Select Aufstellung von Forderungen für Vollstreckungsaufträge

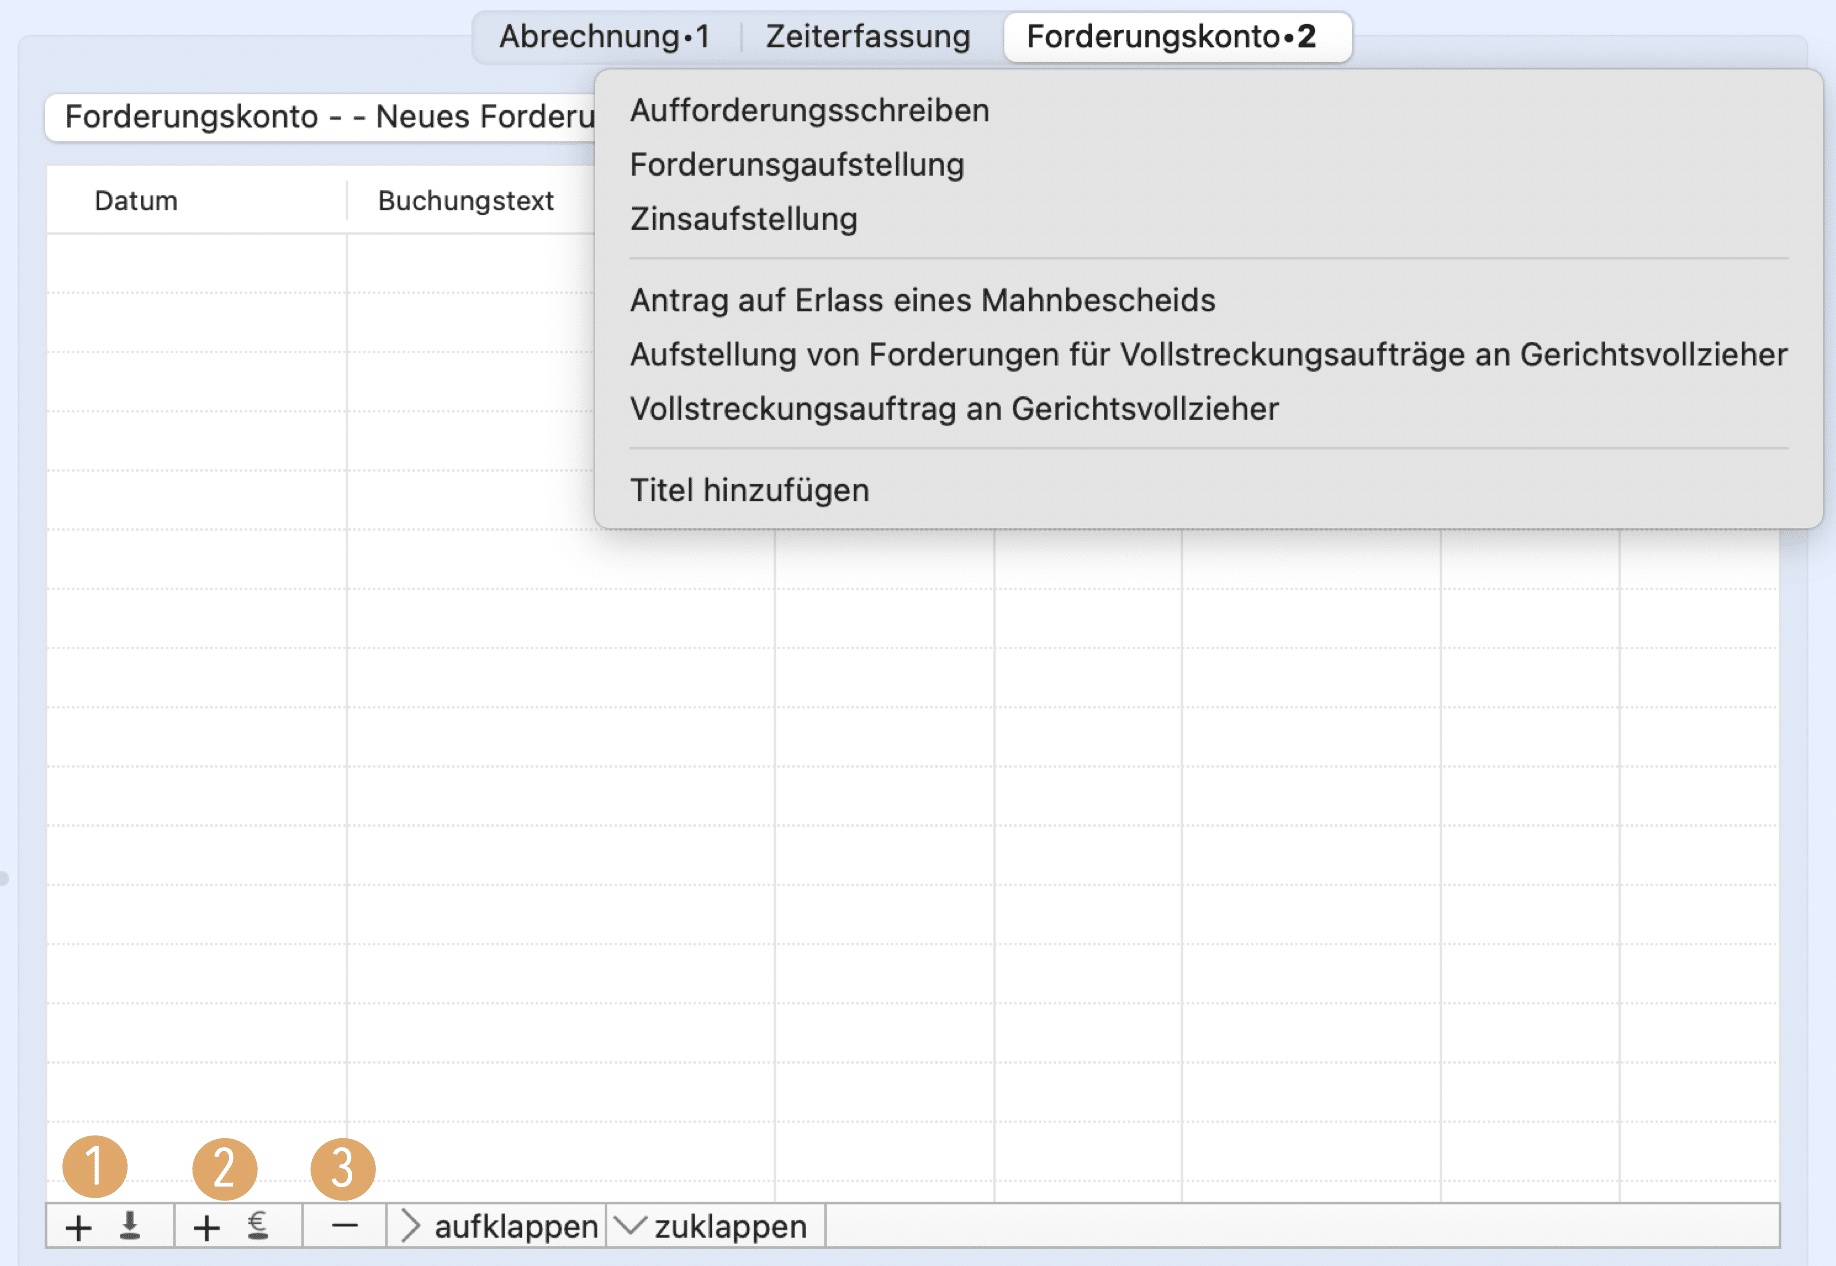point(1208,354)
